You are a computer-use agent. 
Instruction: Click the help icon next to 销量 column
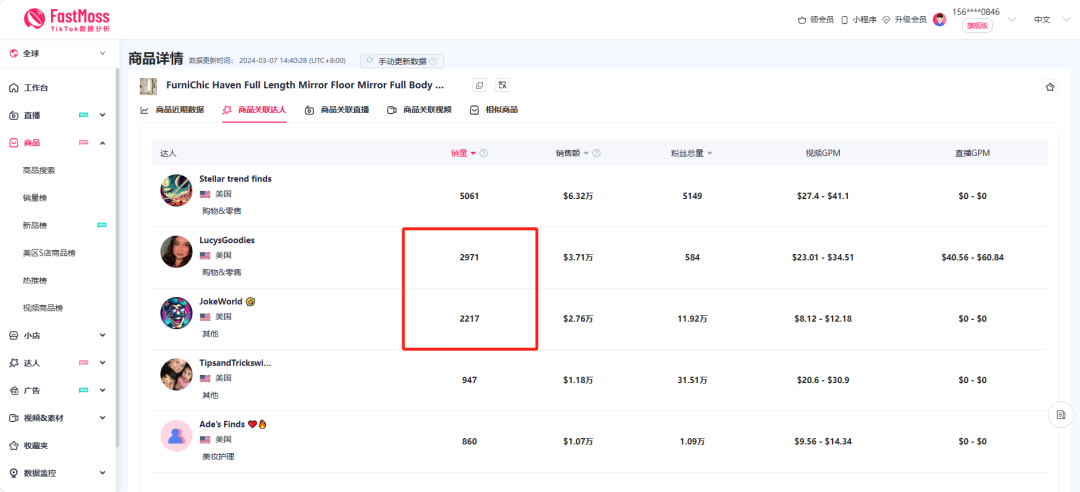click(484, 153)
